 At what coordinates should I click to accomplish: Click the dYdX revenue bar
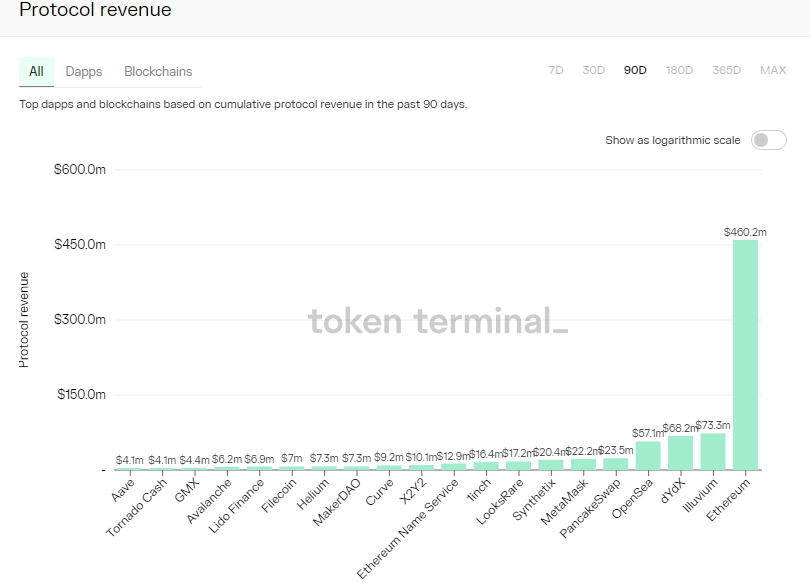point(680,453)
